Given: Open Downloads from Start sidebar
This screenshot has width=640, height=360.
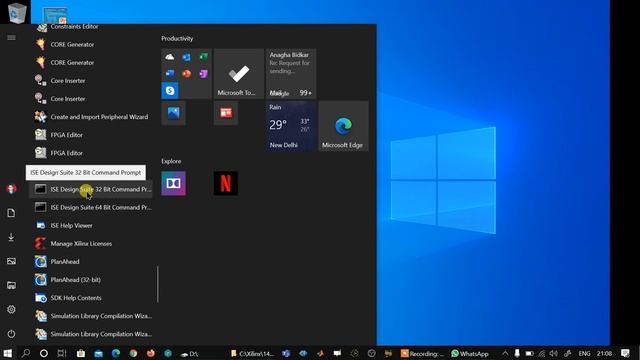Looking at the screenshot, I should (11, 237).
